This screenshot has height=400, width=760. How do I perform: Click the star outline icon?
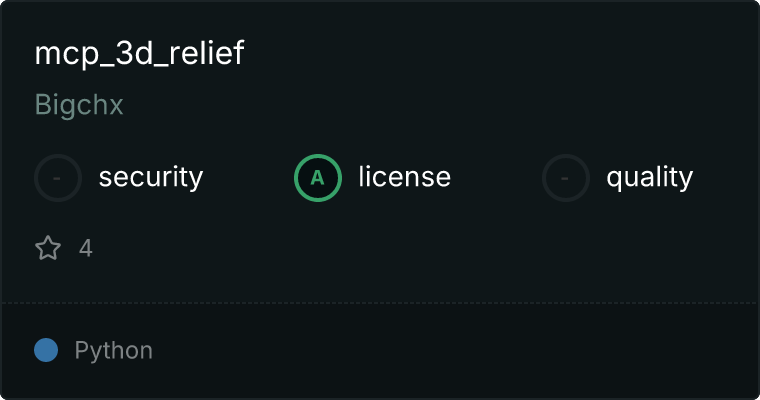coord(48,248)
